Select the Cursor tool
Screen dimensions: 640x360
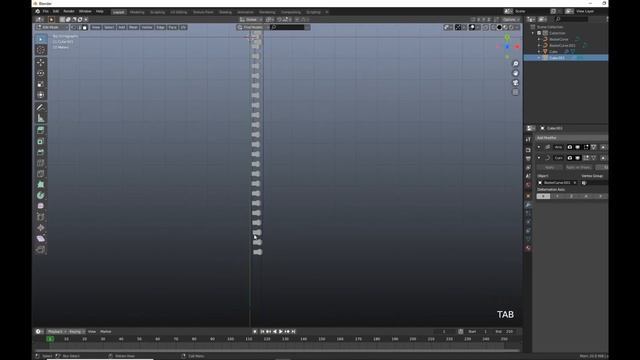point(41,50)
